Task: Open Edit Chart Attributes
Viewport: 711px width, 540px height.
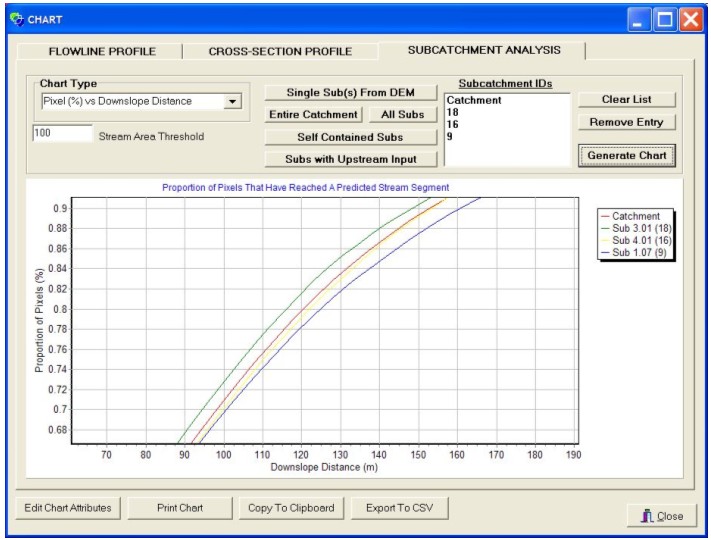Action: pyautogui.click(x=68, y=508)
